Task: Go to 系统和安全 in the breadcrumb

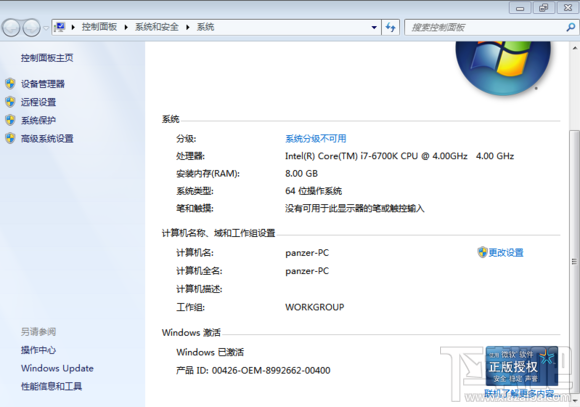Action: pos(156,27)
